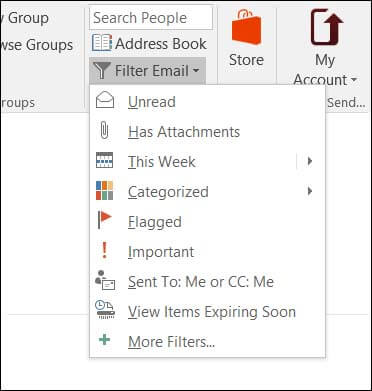Collapse the Filter Email dropdown
Screen dimensions: 372x391
click(x=147, y=71)
